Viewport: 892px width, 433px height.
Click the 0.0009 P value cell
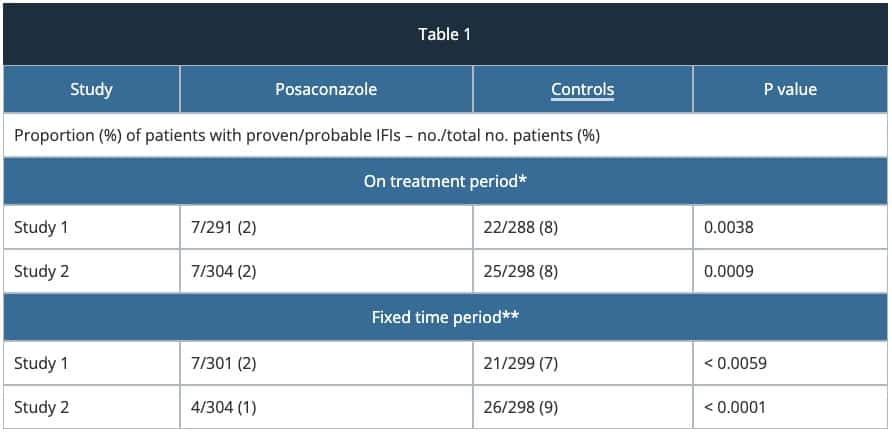729,272
